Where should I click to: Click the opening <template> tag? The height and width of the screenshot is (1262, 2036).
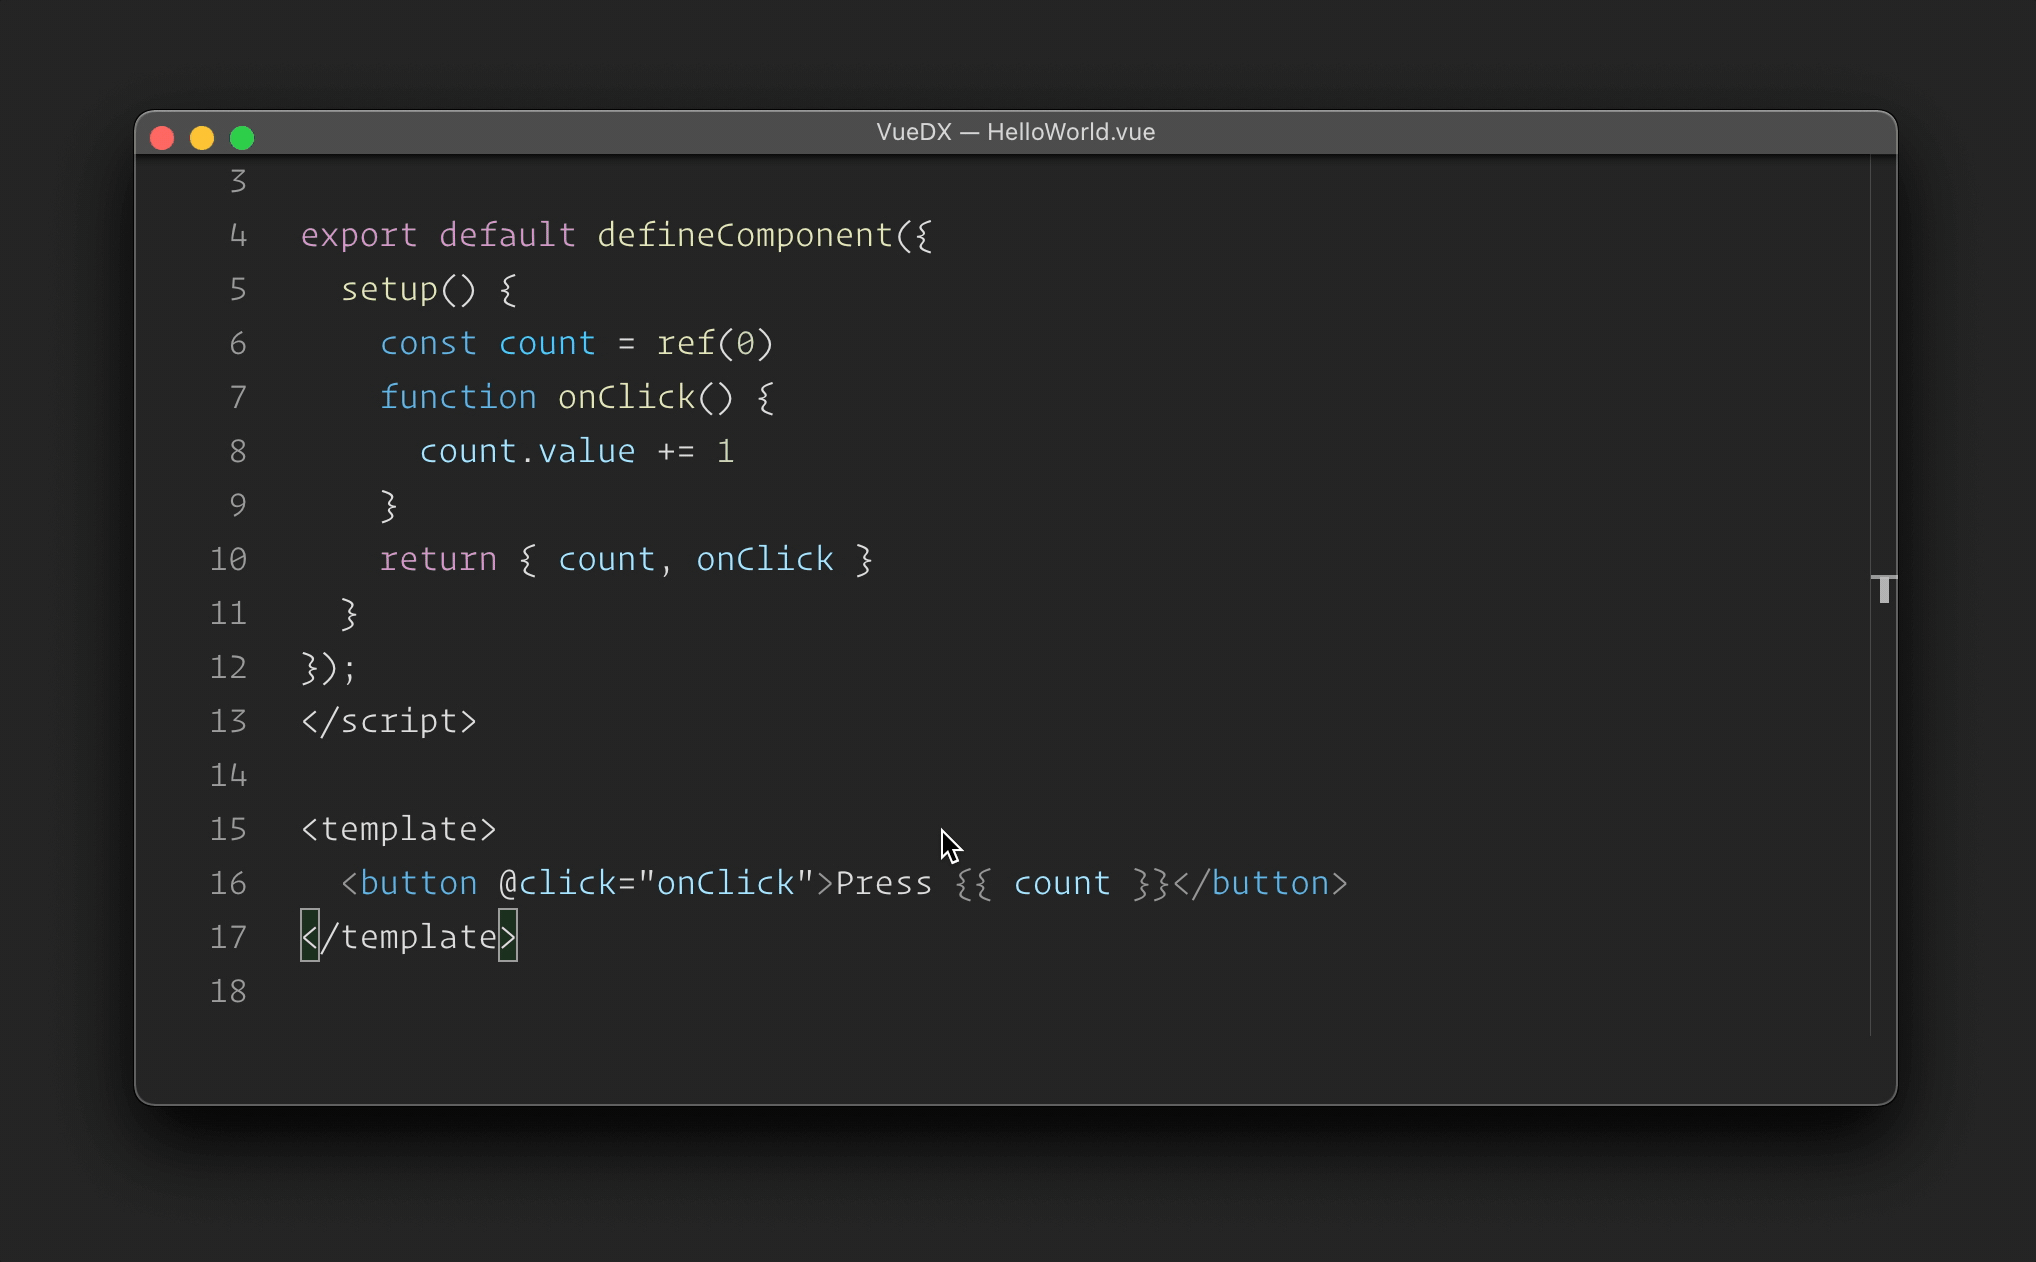[398, 829]
